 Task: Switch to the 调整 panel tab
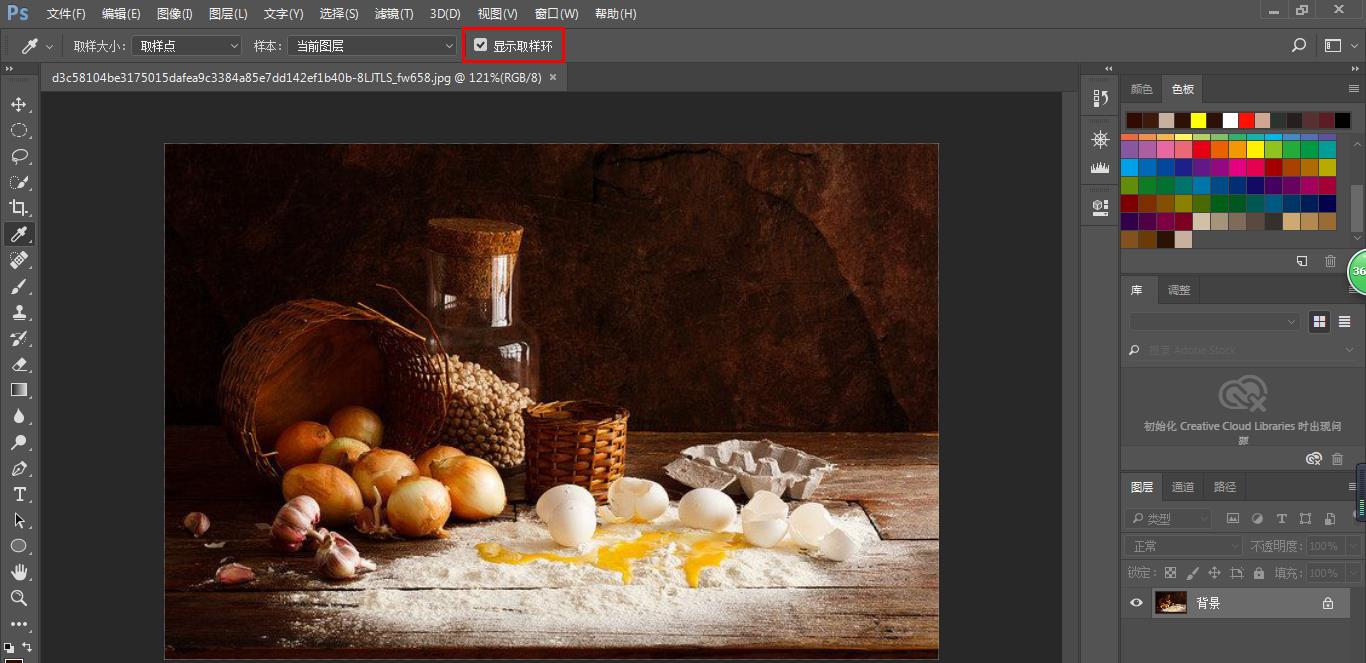click(1179, 290)
